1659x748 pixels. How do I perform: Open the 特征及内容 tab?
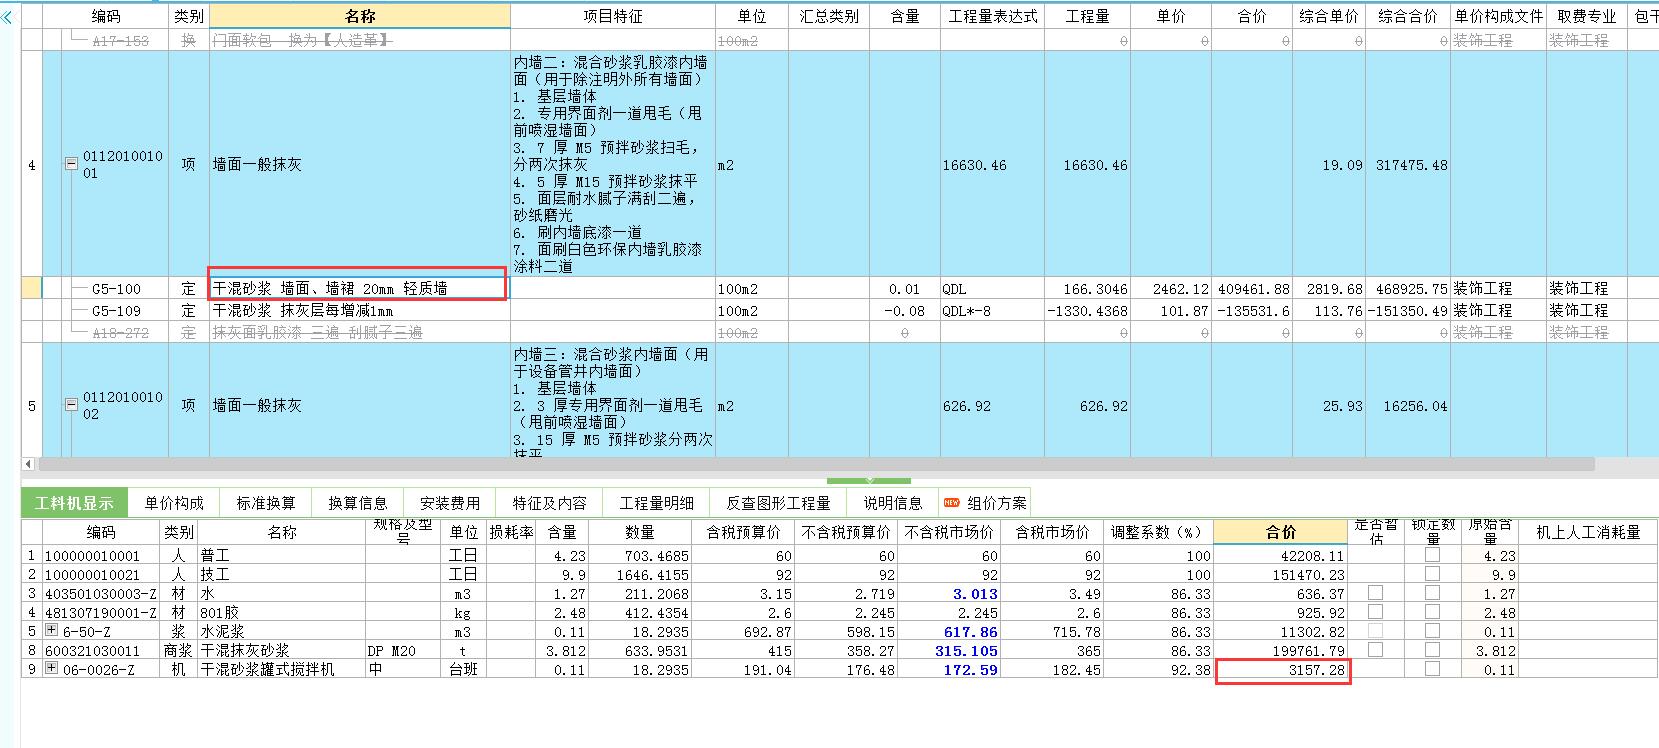[550, 502]
